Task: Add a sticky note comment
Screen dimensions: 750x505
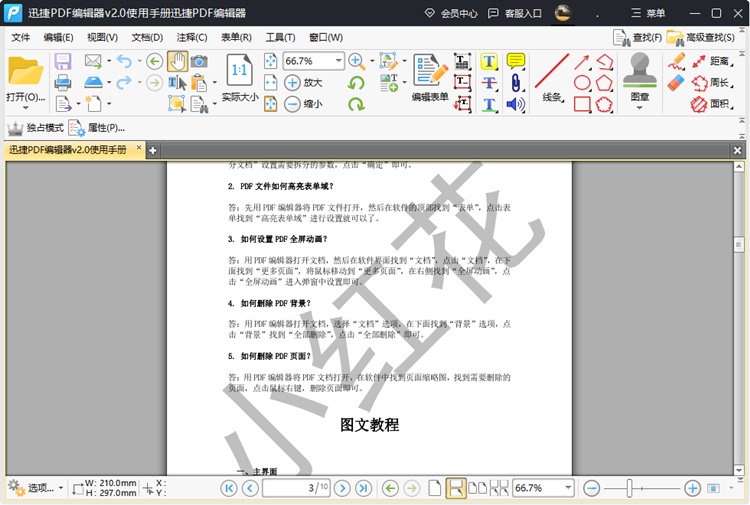Action: [x=516, y=61]
